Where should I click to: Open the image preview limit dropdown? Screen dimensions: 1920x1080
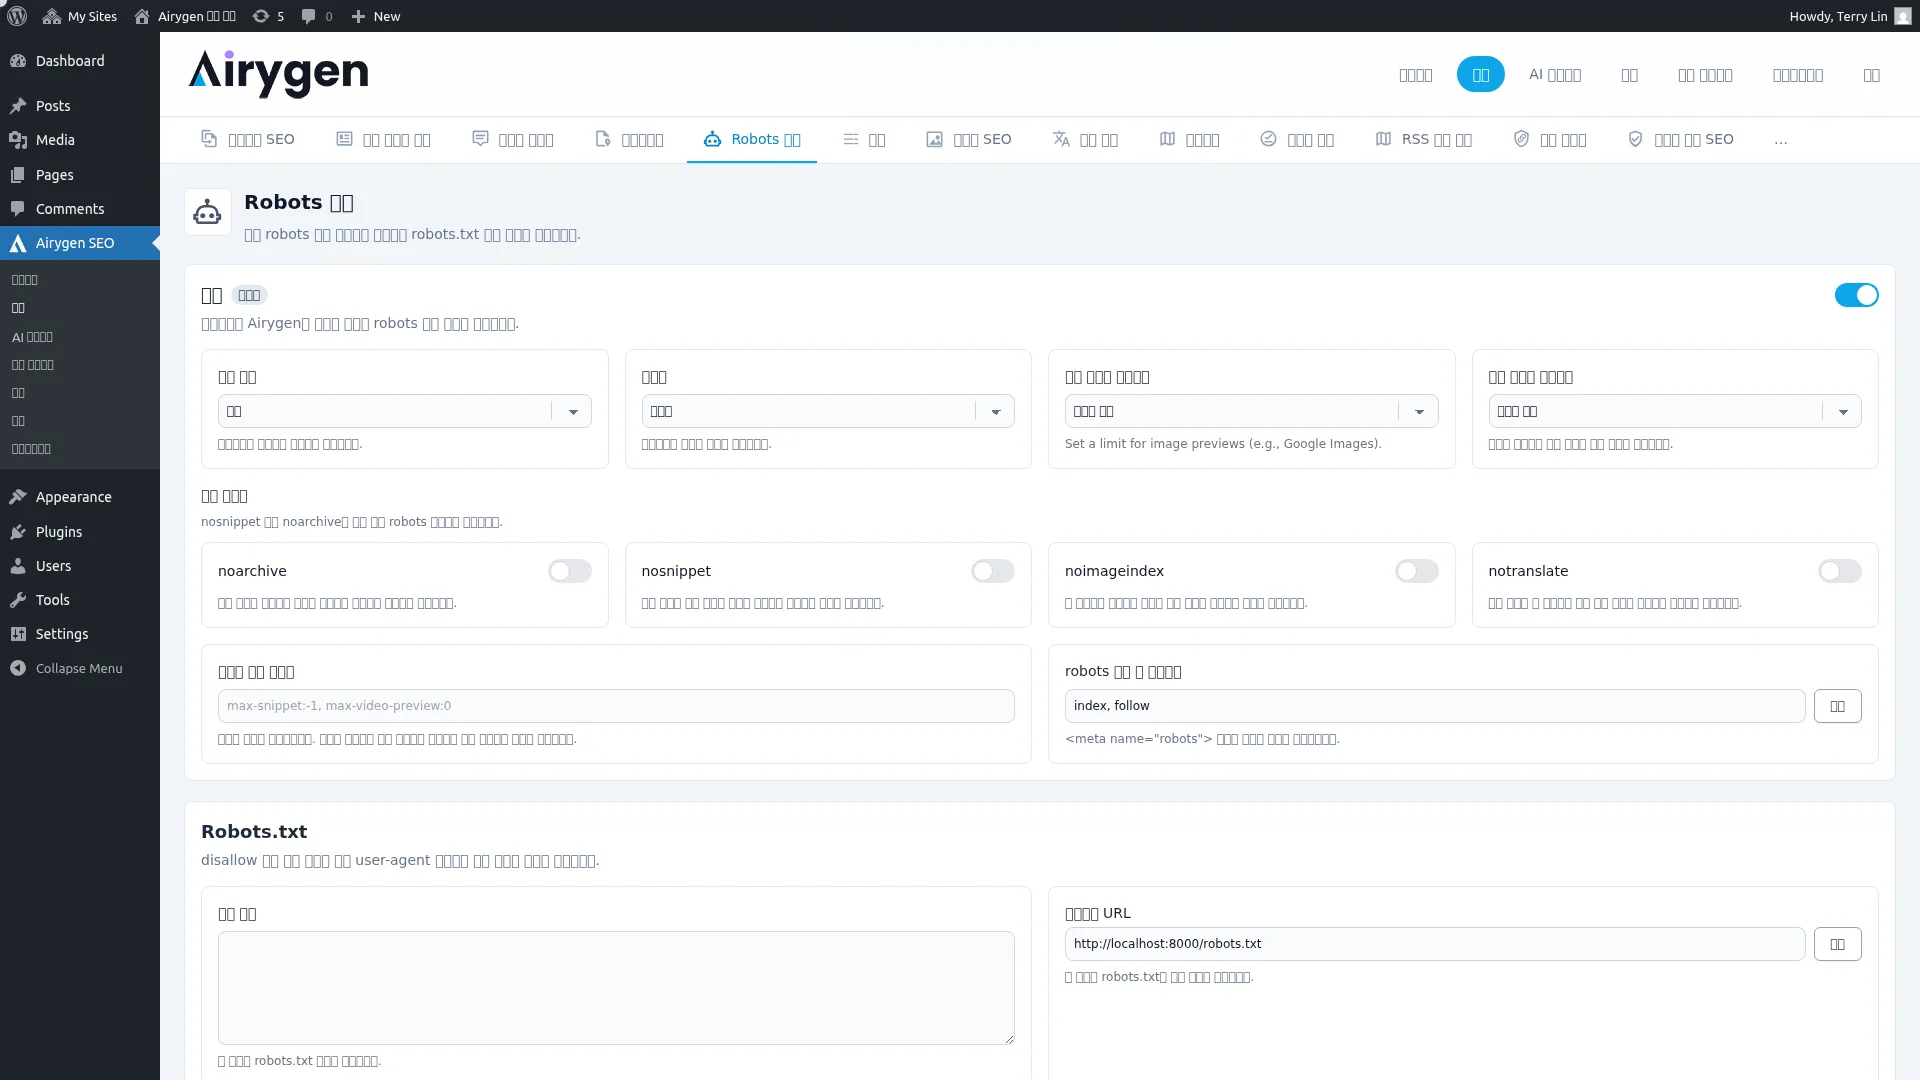tap(1251, 411)
